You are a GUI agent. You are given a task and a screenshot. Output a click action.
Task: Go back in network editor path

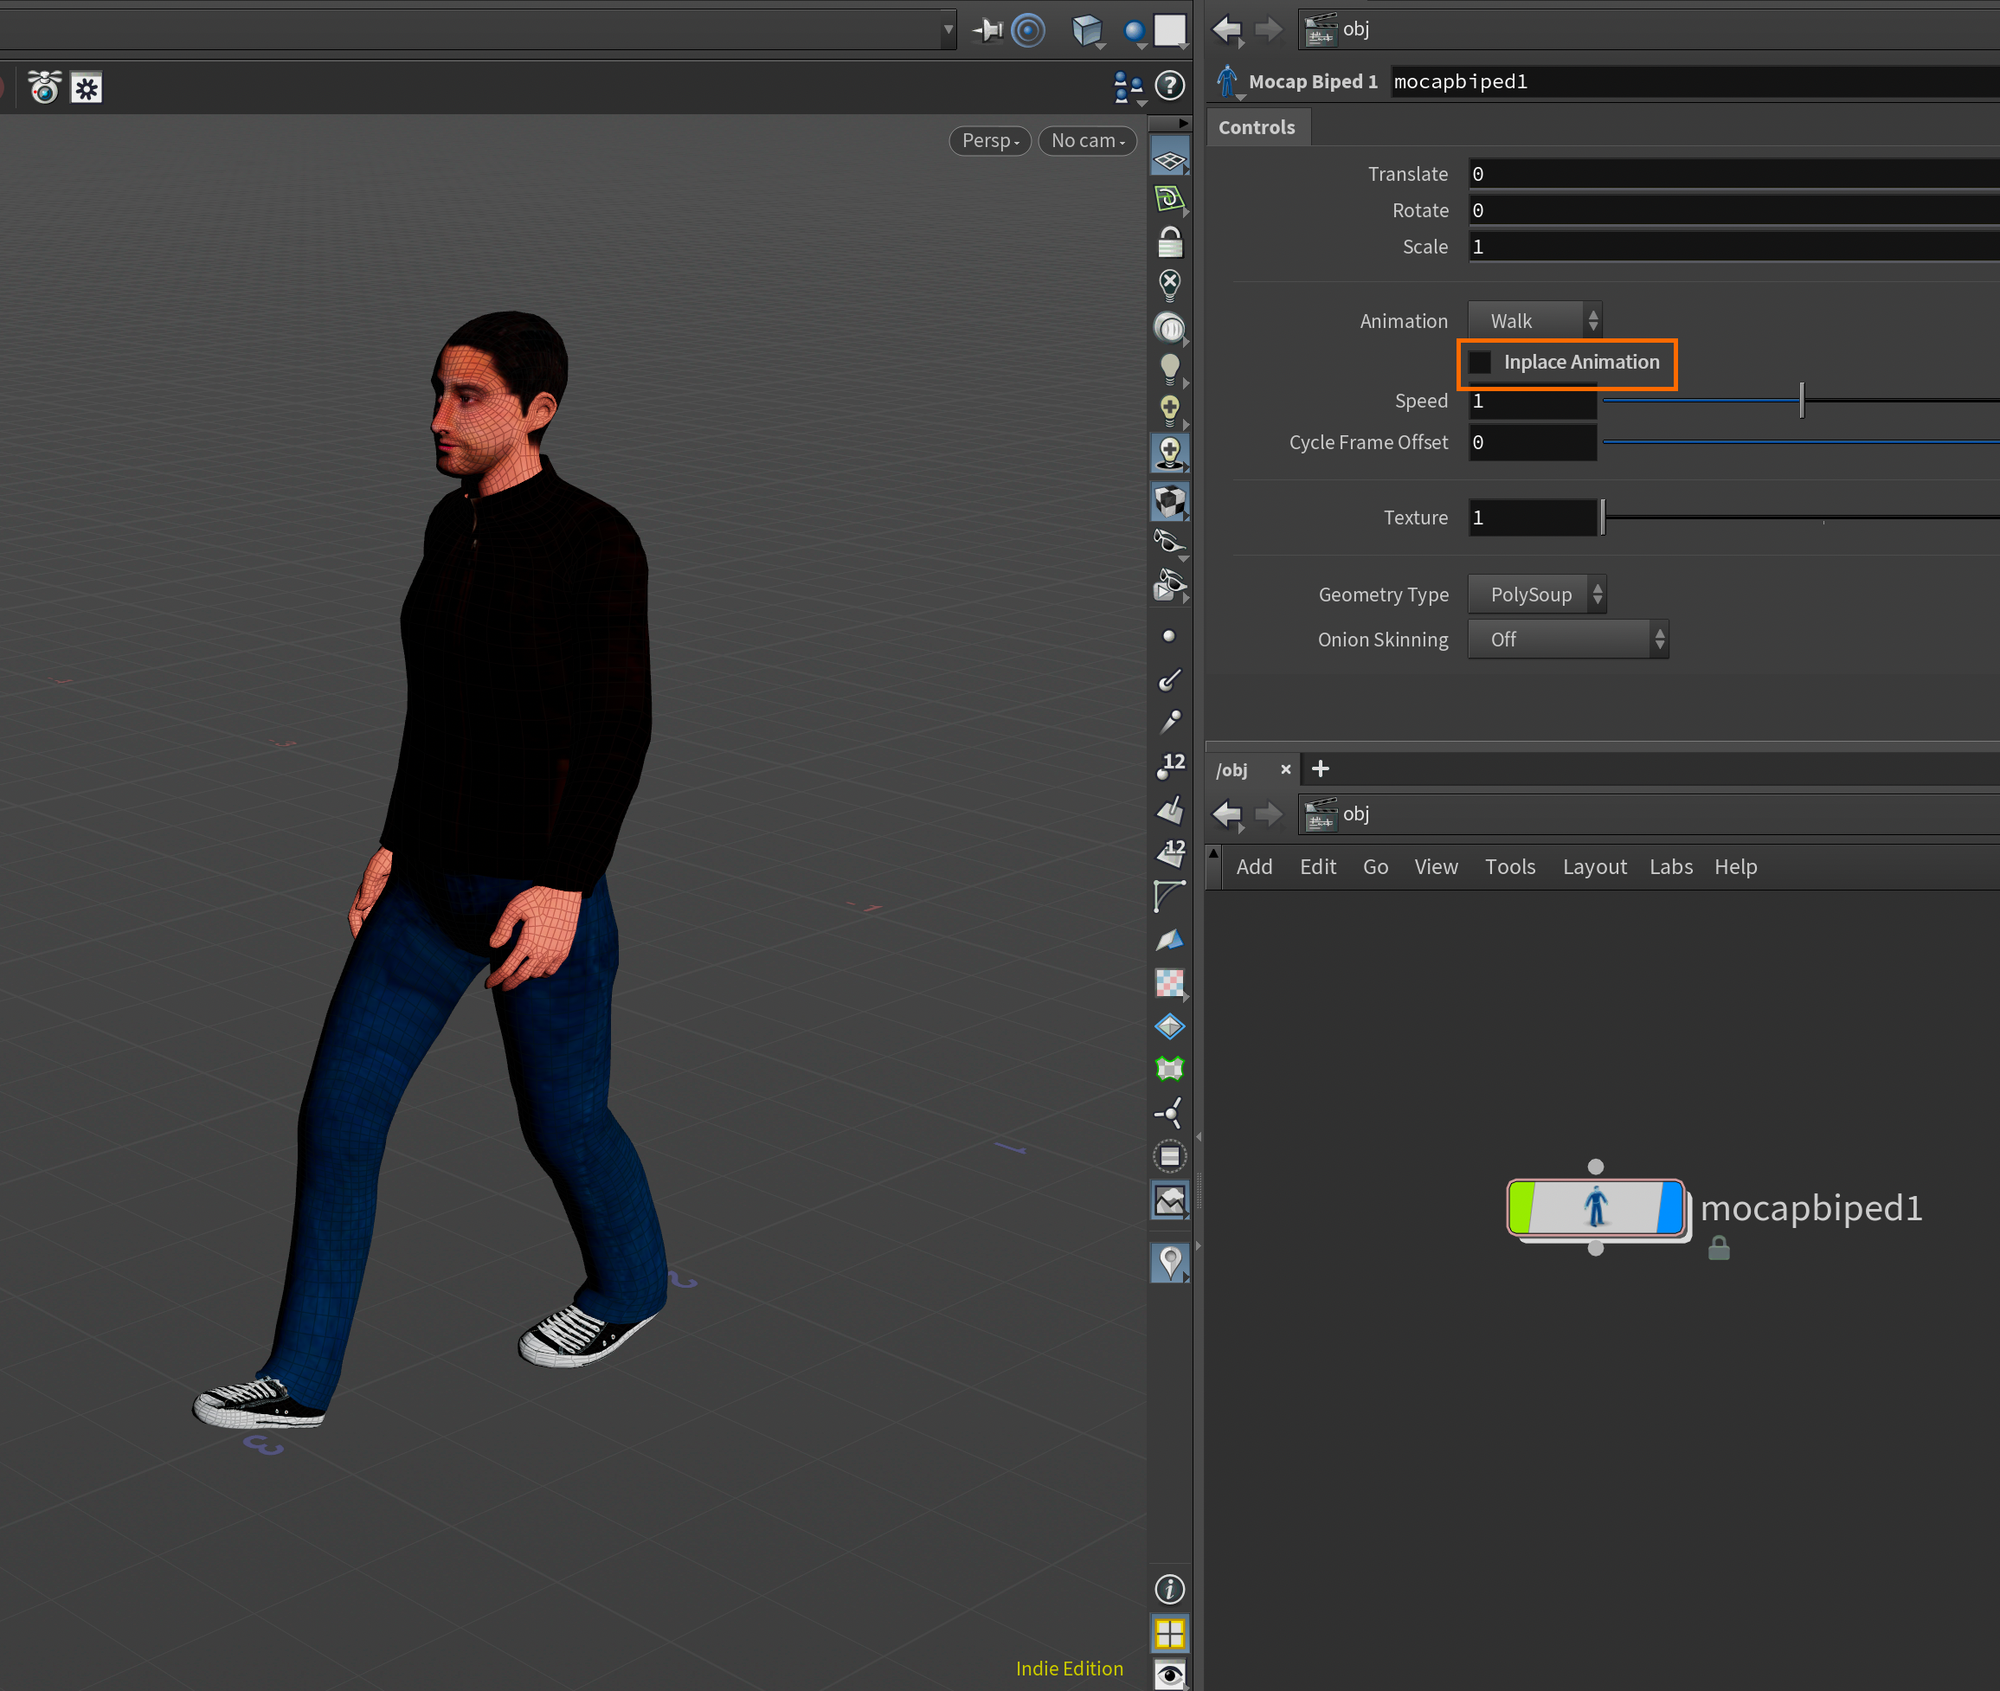[1227, 814]
